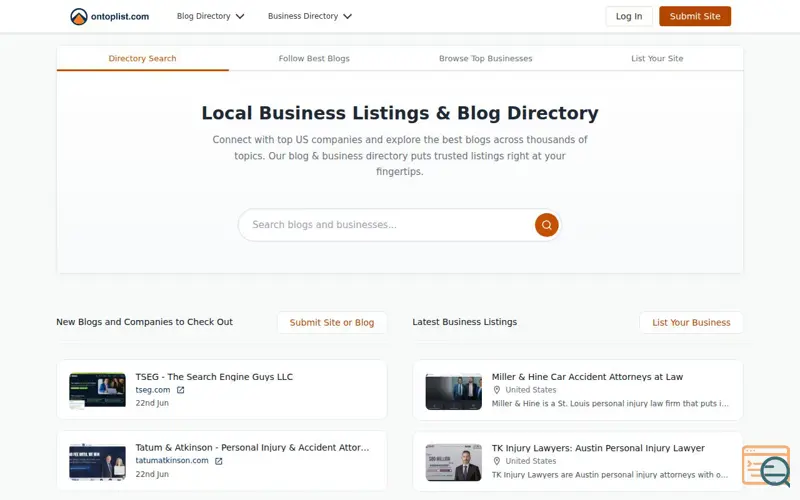Open TK Injury Lawyers listing thumbnail
The height and width of the screenshot is (500, 800).
point(454,463)
